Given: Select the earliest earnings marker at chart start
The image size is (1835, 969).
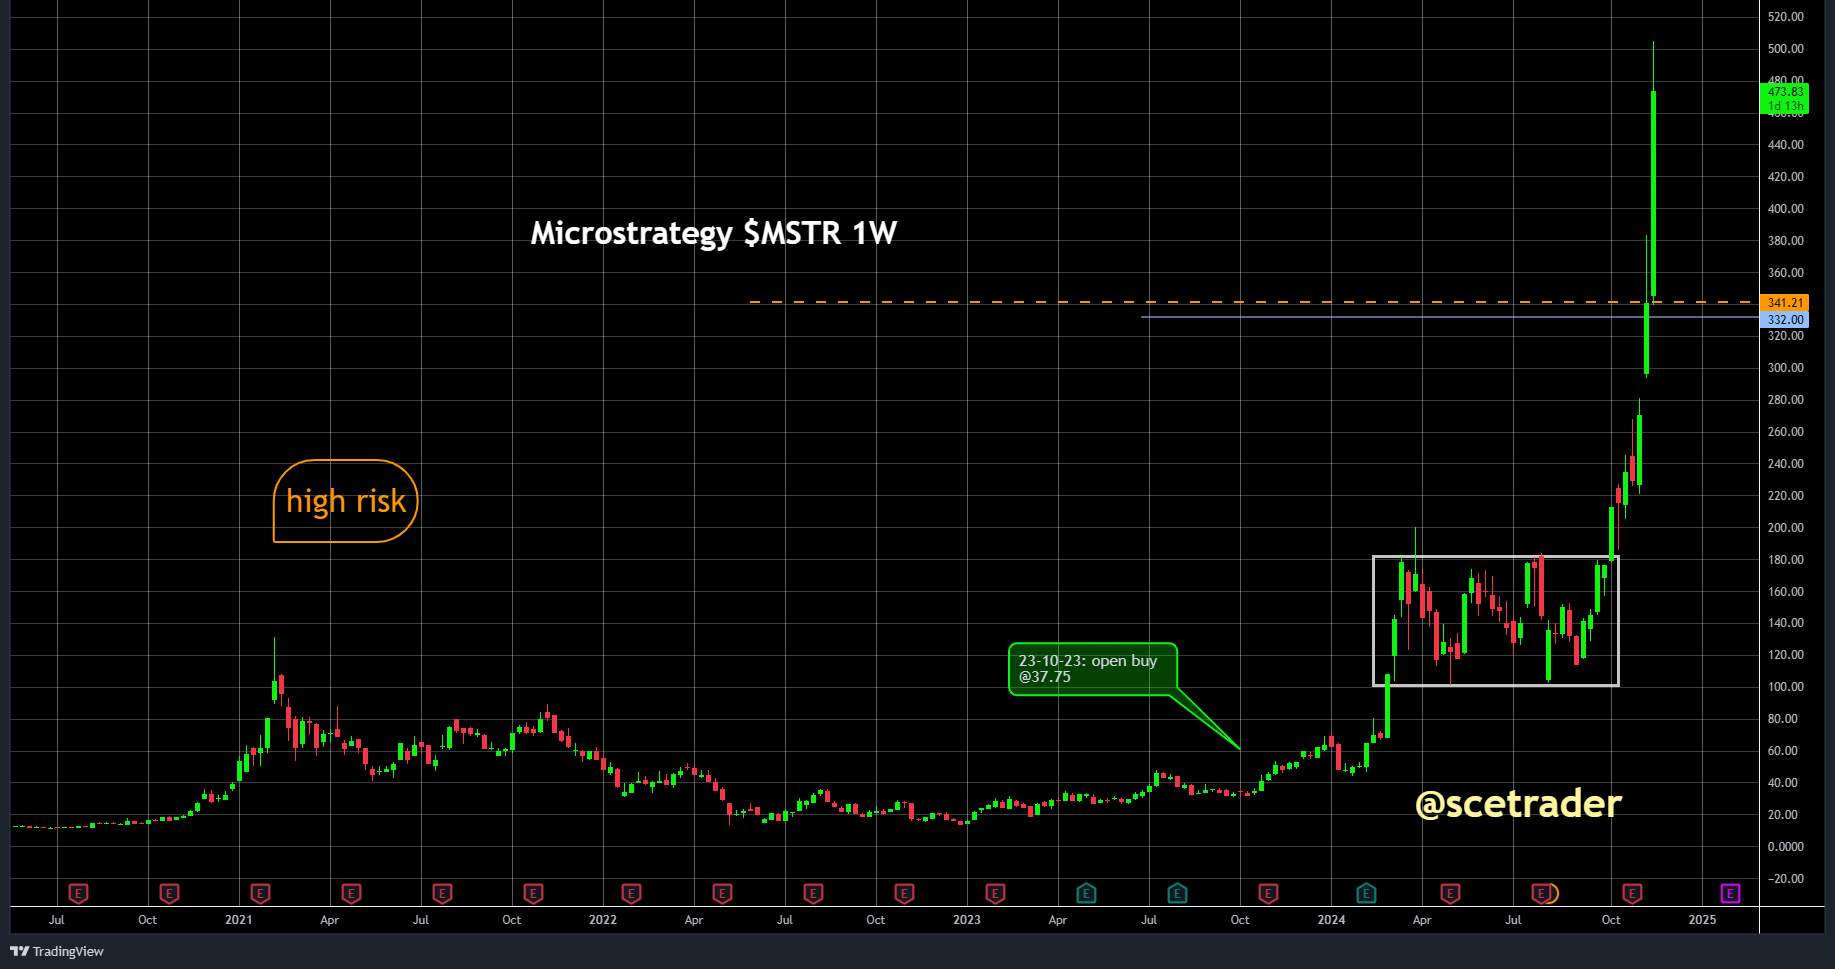Looking at the screenshot, I should tap(78, 893).
